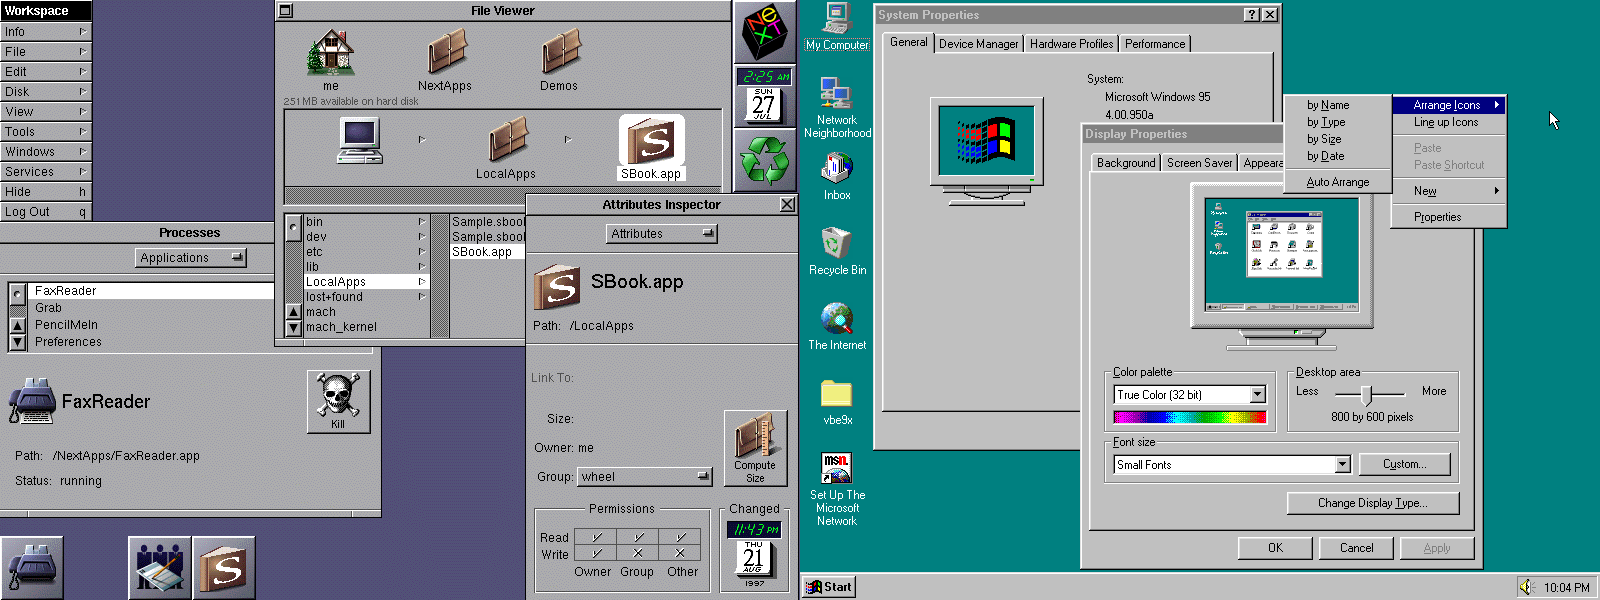
Task: Click the FaxReader fax machine icon at bottom left
Action: click(x=32, y=568)
